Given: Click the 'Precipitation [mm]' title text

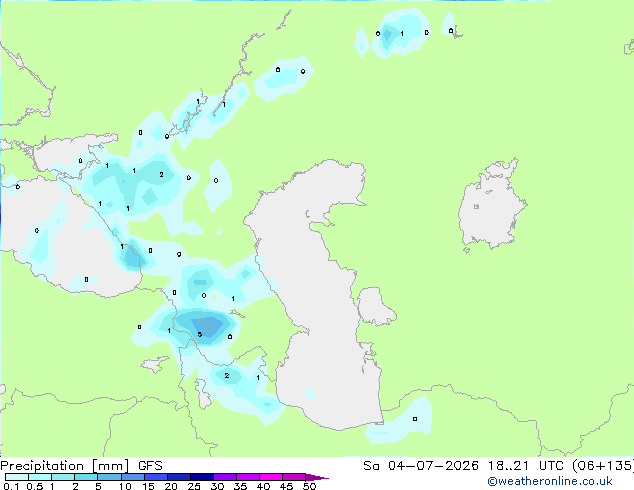Looking at the screenshot, I should (65, 466).
